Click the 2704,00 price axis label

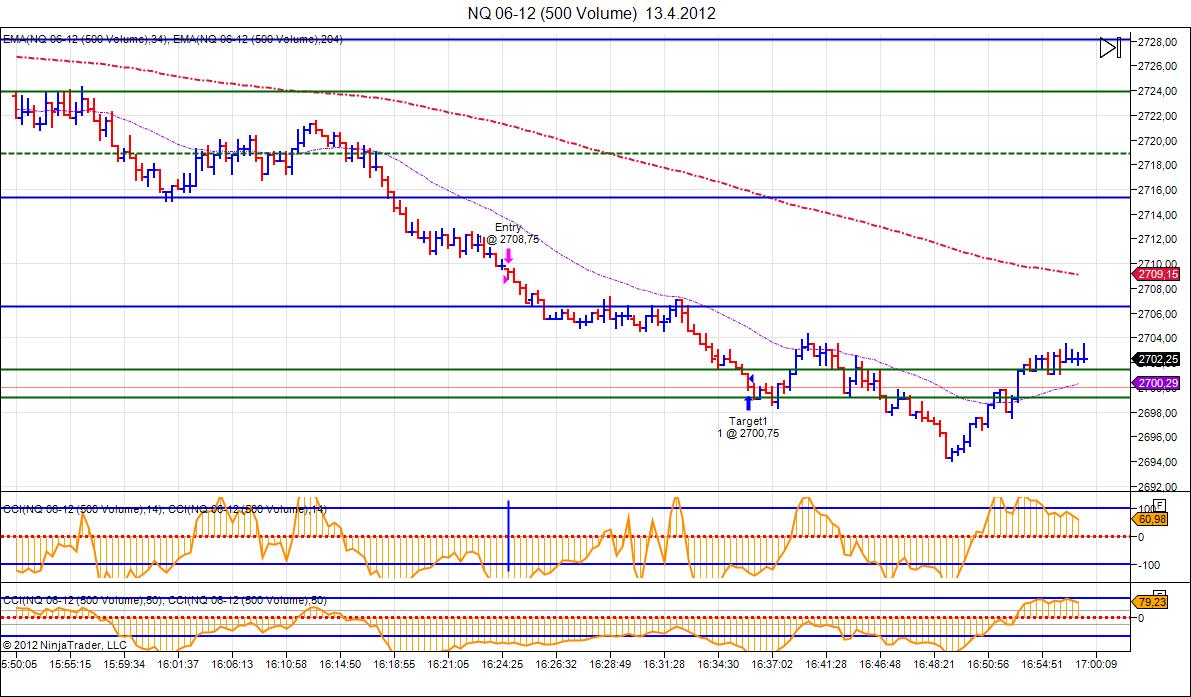point(1157,338)
